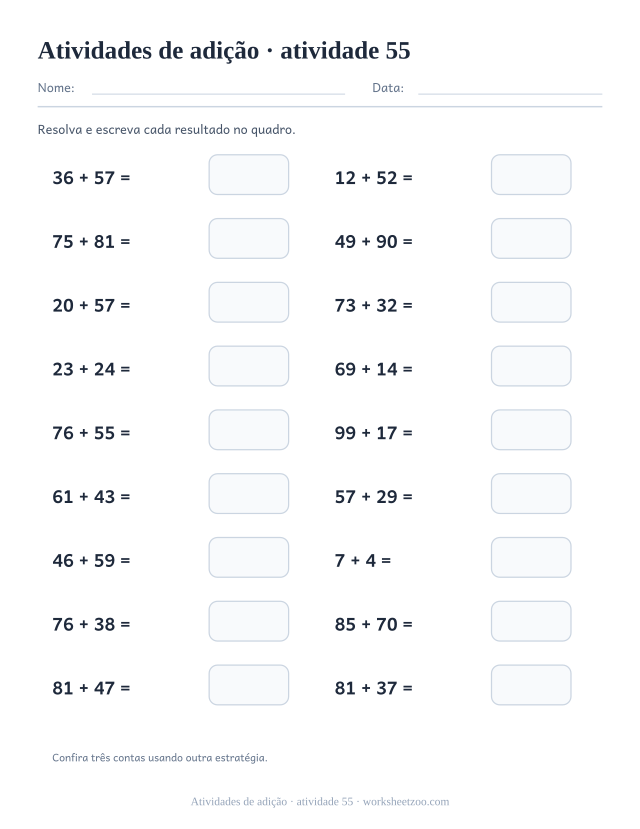This screenshot has width=640, height=829.
Task: Select the answer box for 99 + 17
Action: point(531,430)
